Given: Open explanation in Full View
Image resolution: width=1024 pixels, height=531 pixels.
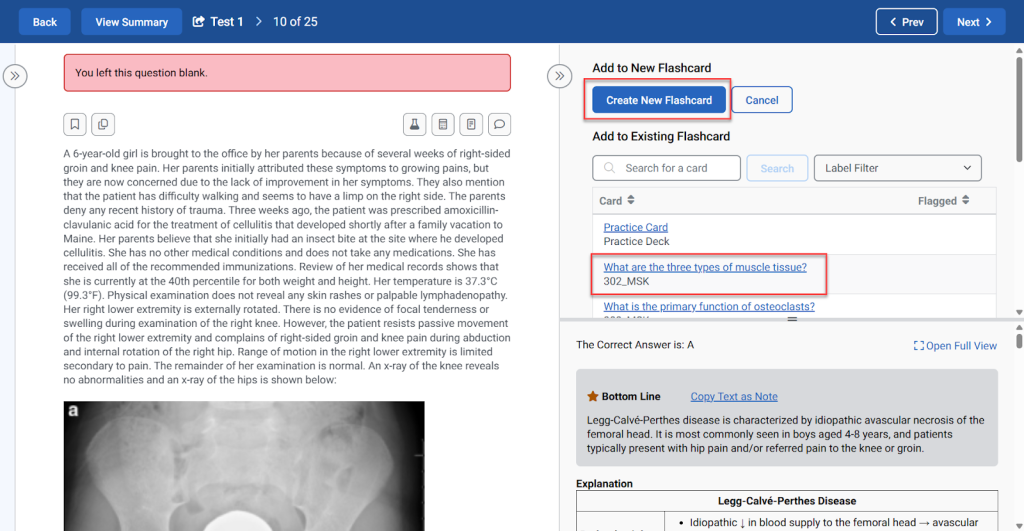Looking at the screenshot, I should (x=955, y=346).
